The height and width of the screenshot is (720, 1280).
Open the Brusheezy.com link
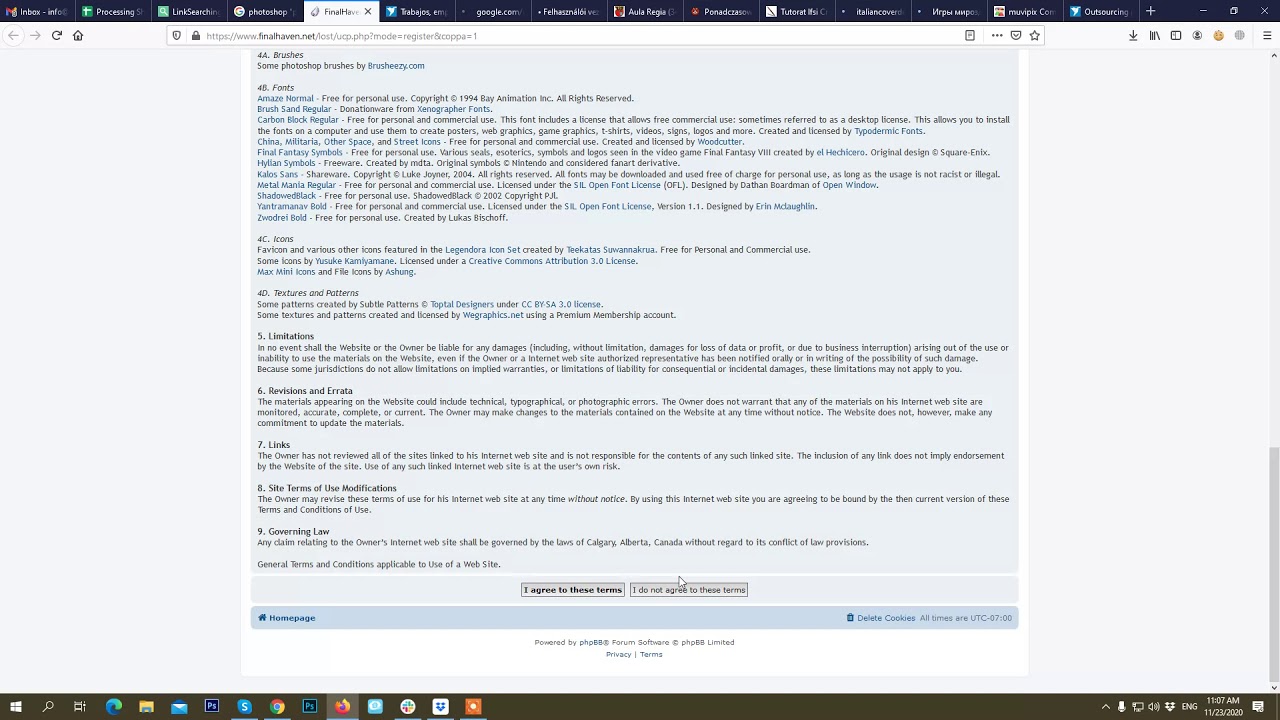396,65
